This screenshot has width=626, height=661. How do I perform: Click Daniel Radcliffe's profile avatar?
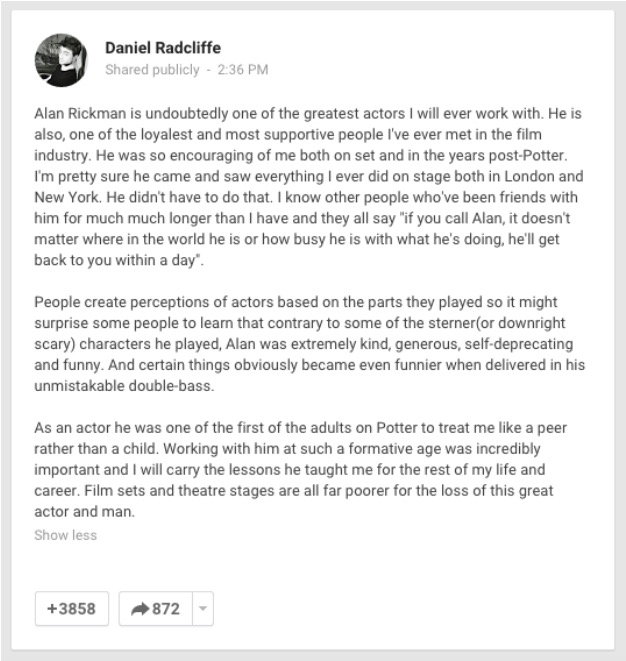[x=60, y=59]
